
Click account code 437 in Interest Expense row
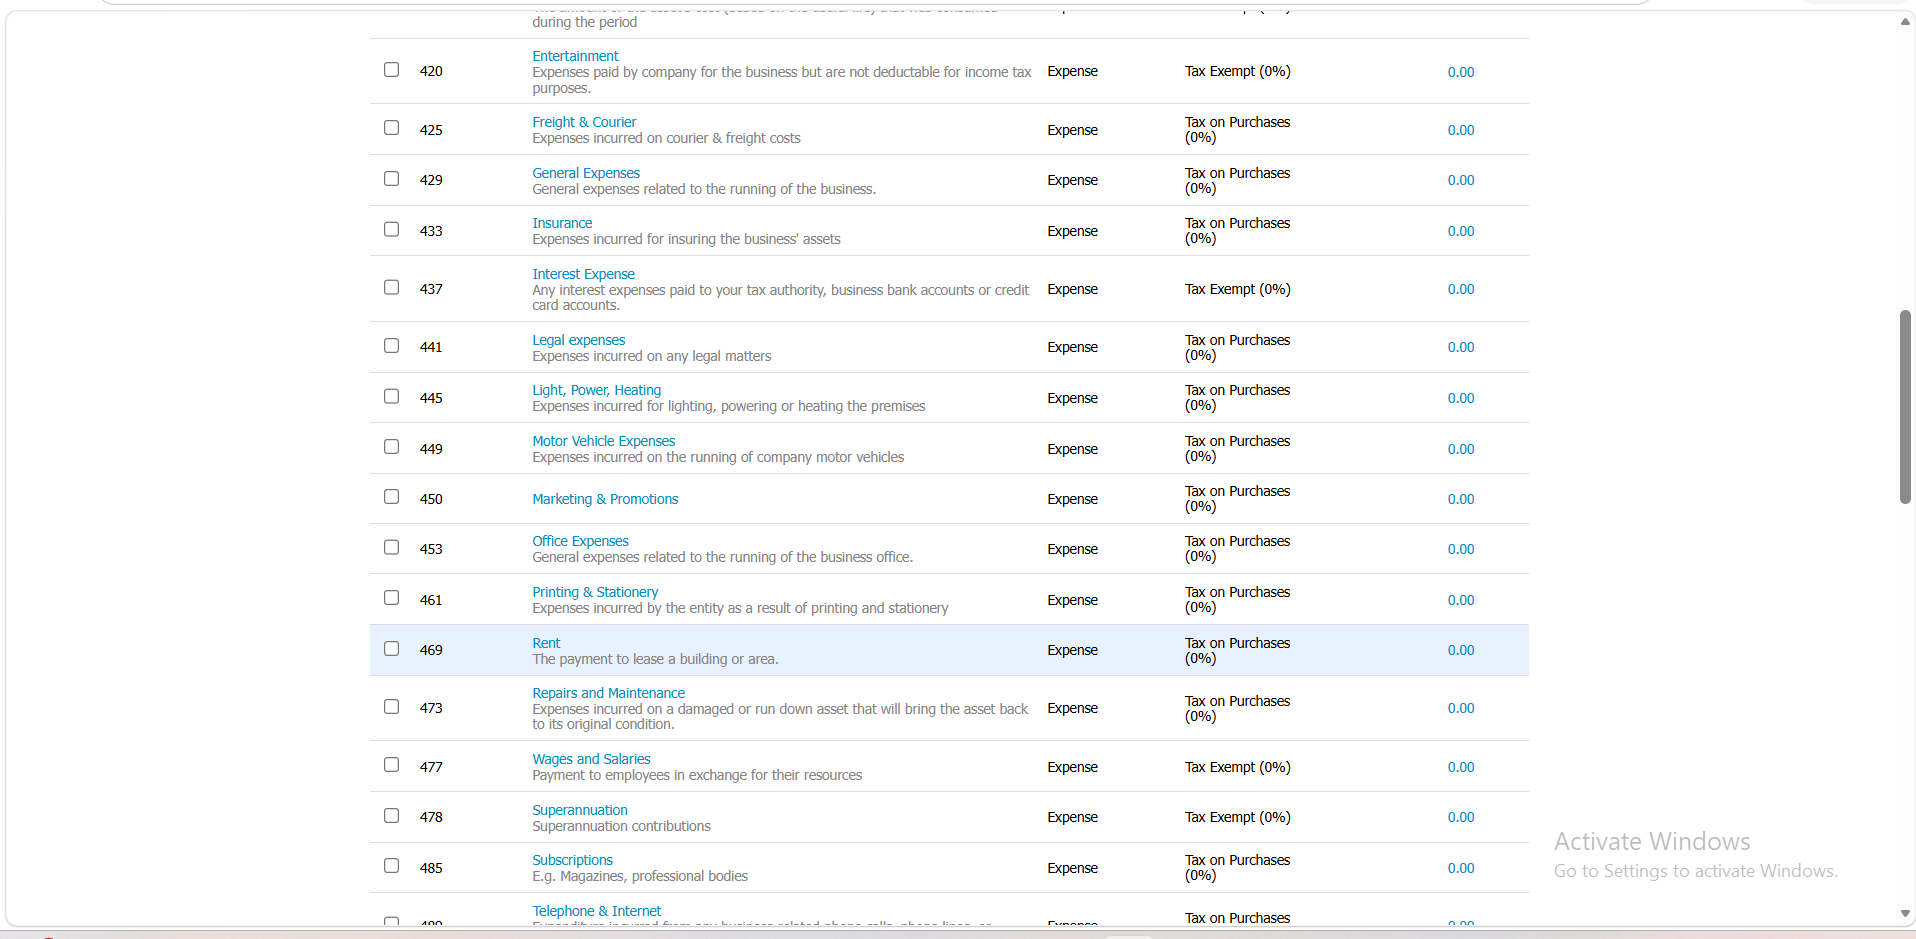pyautogui.click(x=431, y=289)
